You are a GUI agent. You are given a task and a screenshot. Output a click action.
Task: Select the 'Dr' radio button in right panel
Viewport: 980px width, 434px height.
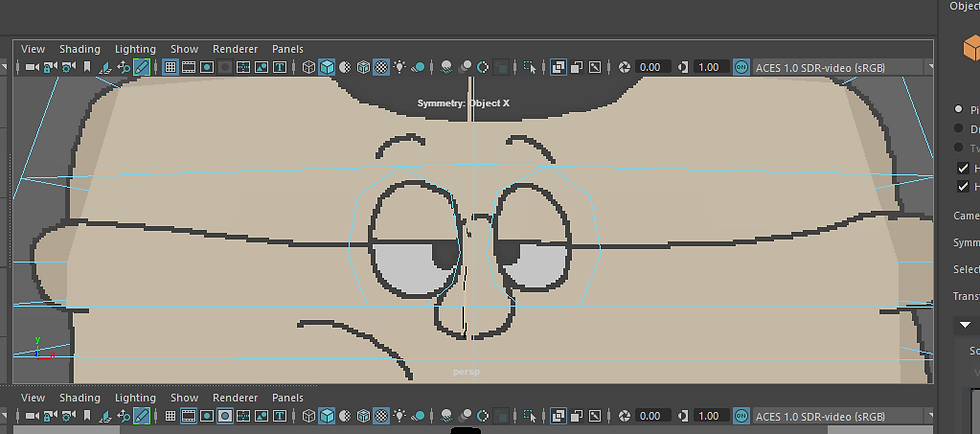[958, 128]
